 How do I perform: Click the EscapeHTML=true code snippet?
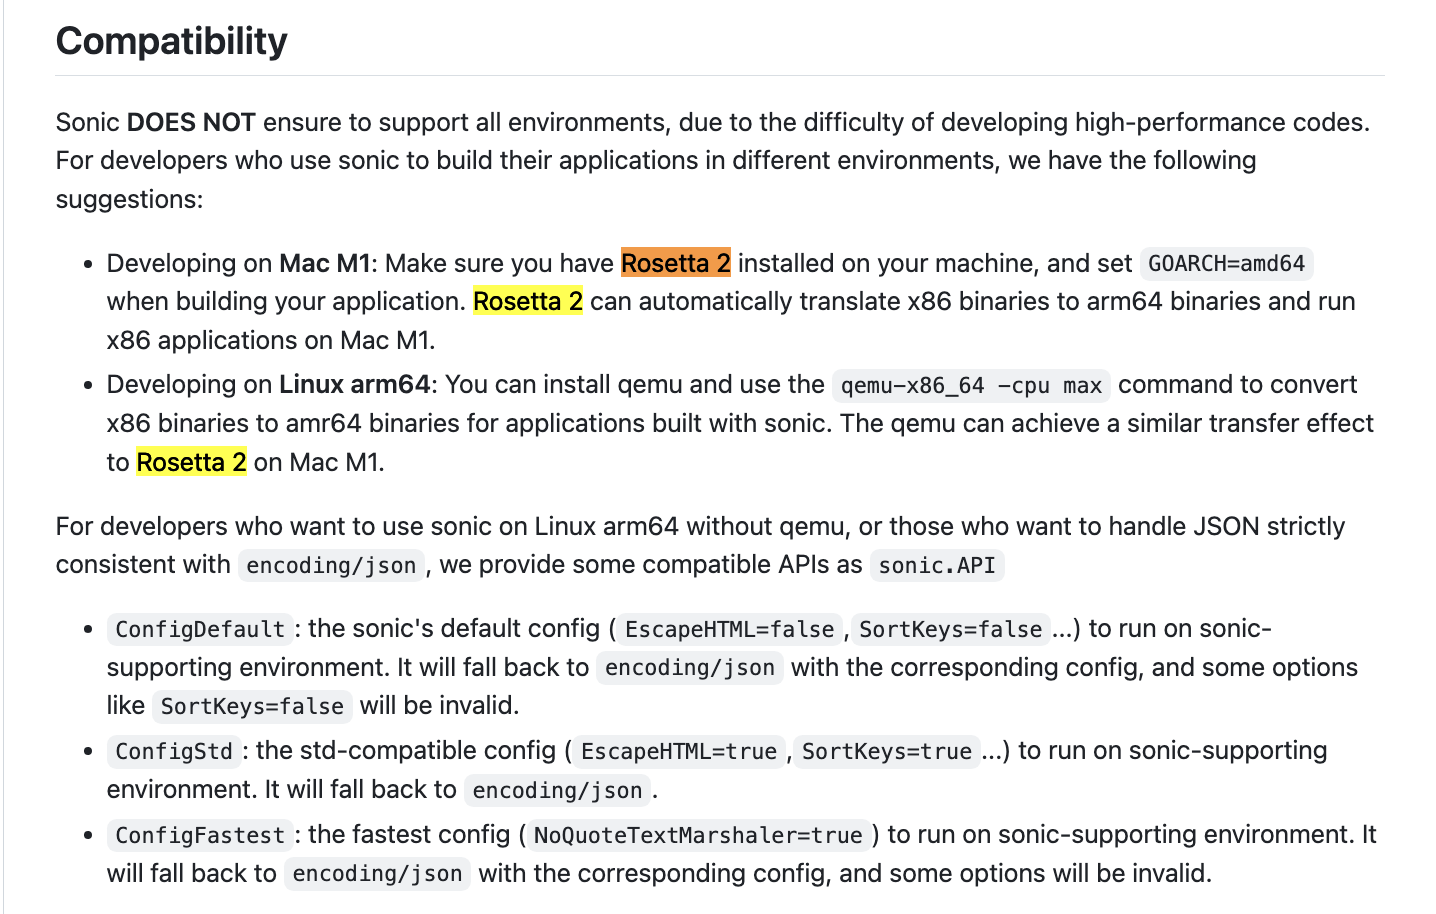coord(679,751)
